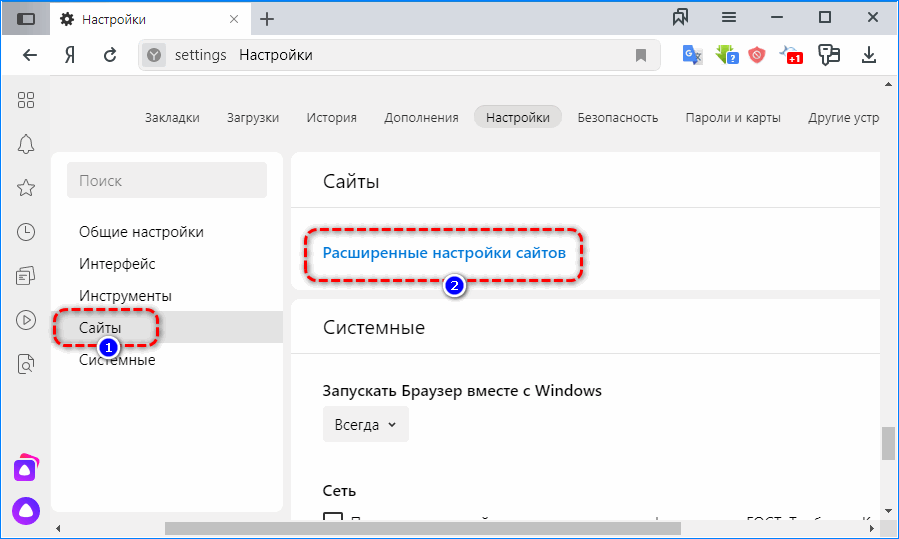Click the scroll down arrow

[x=888, y=511]
